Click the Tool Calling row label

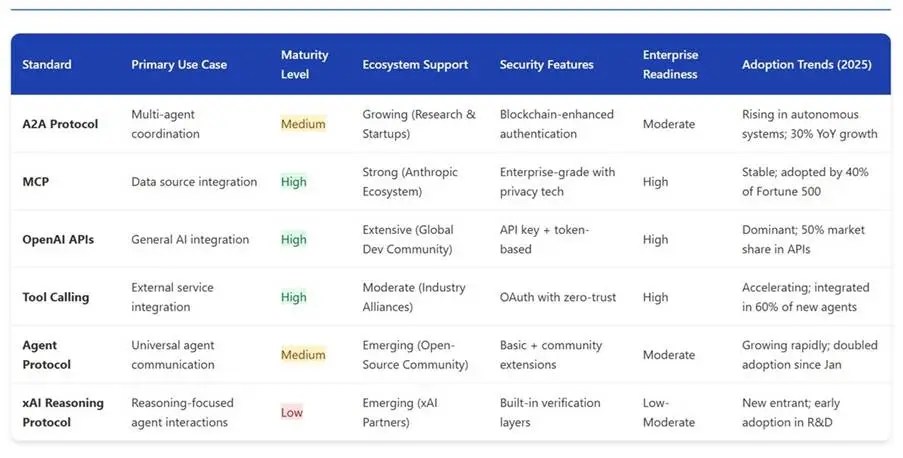(56, 297)
